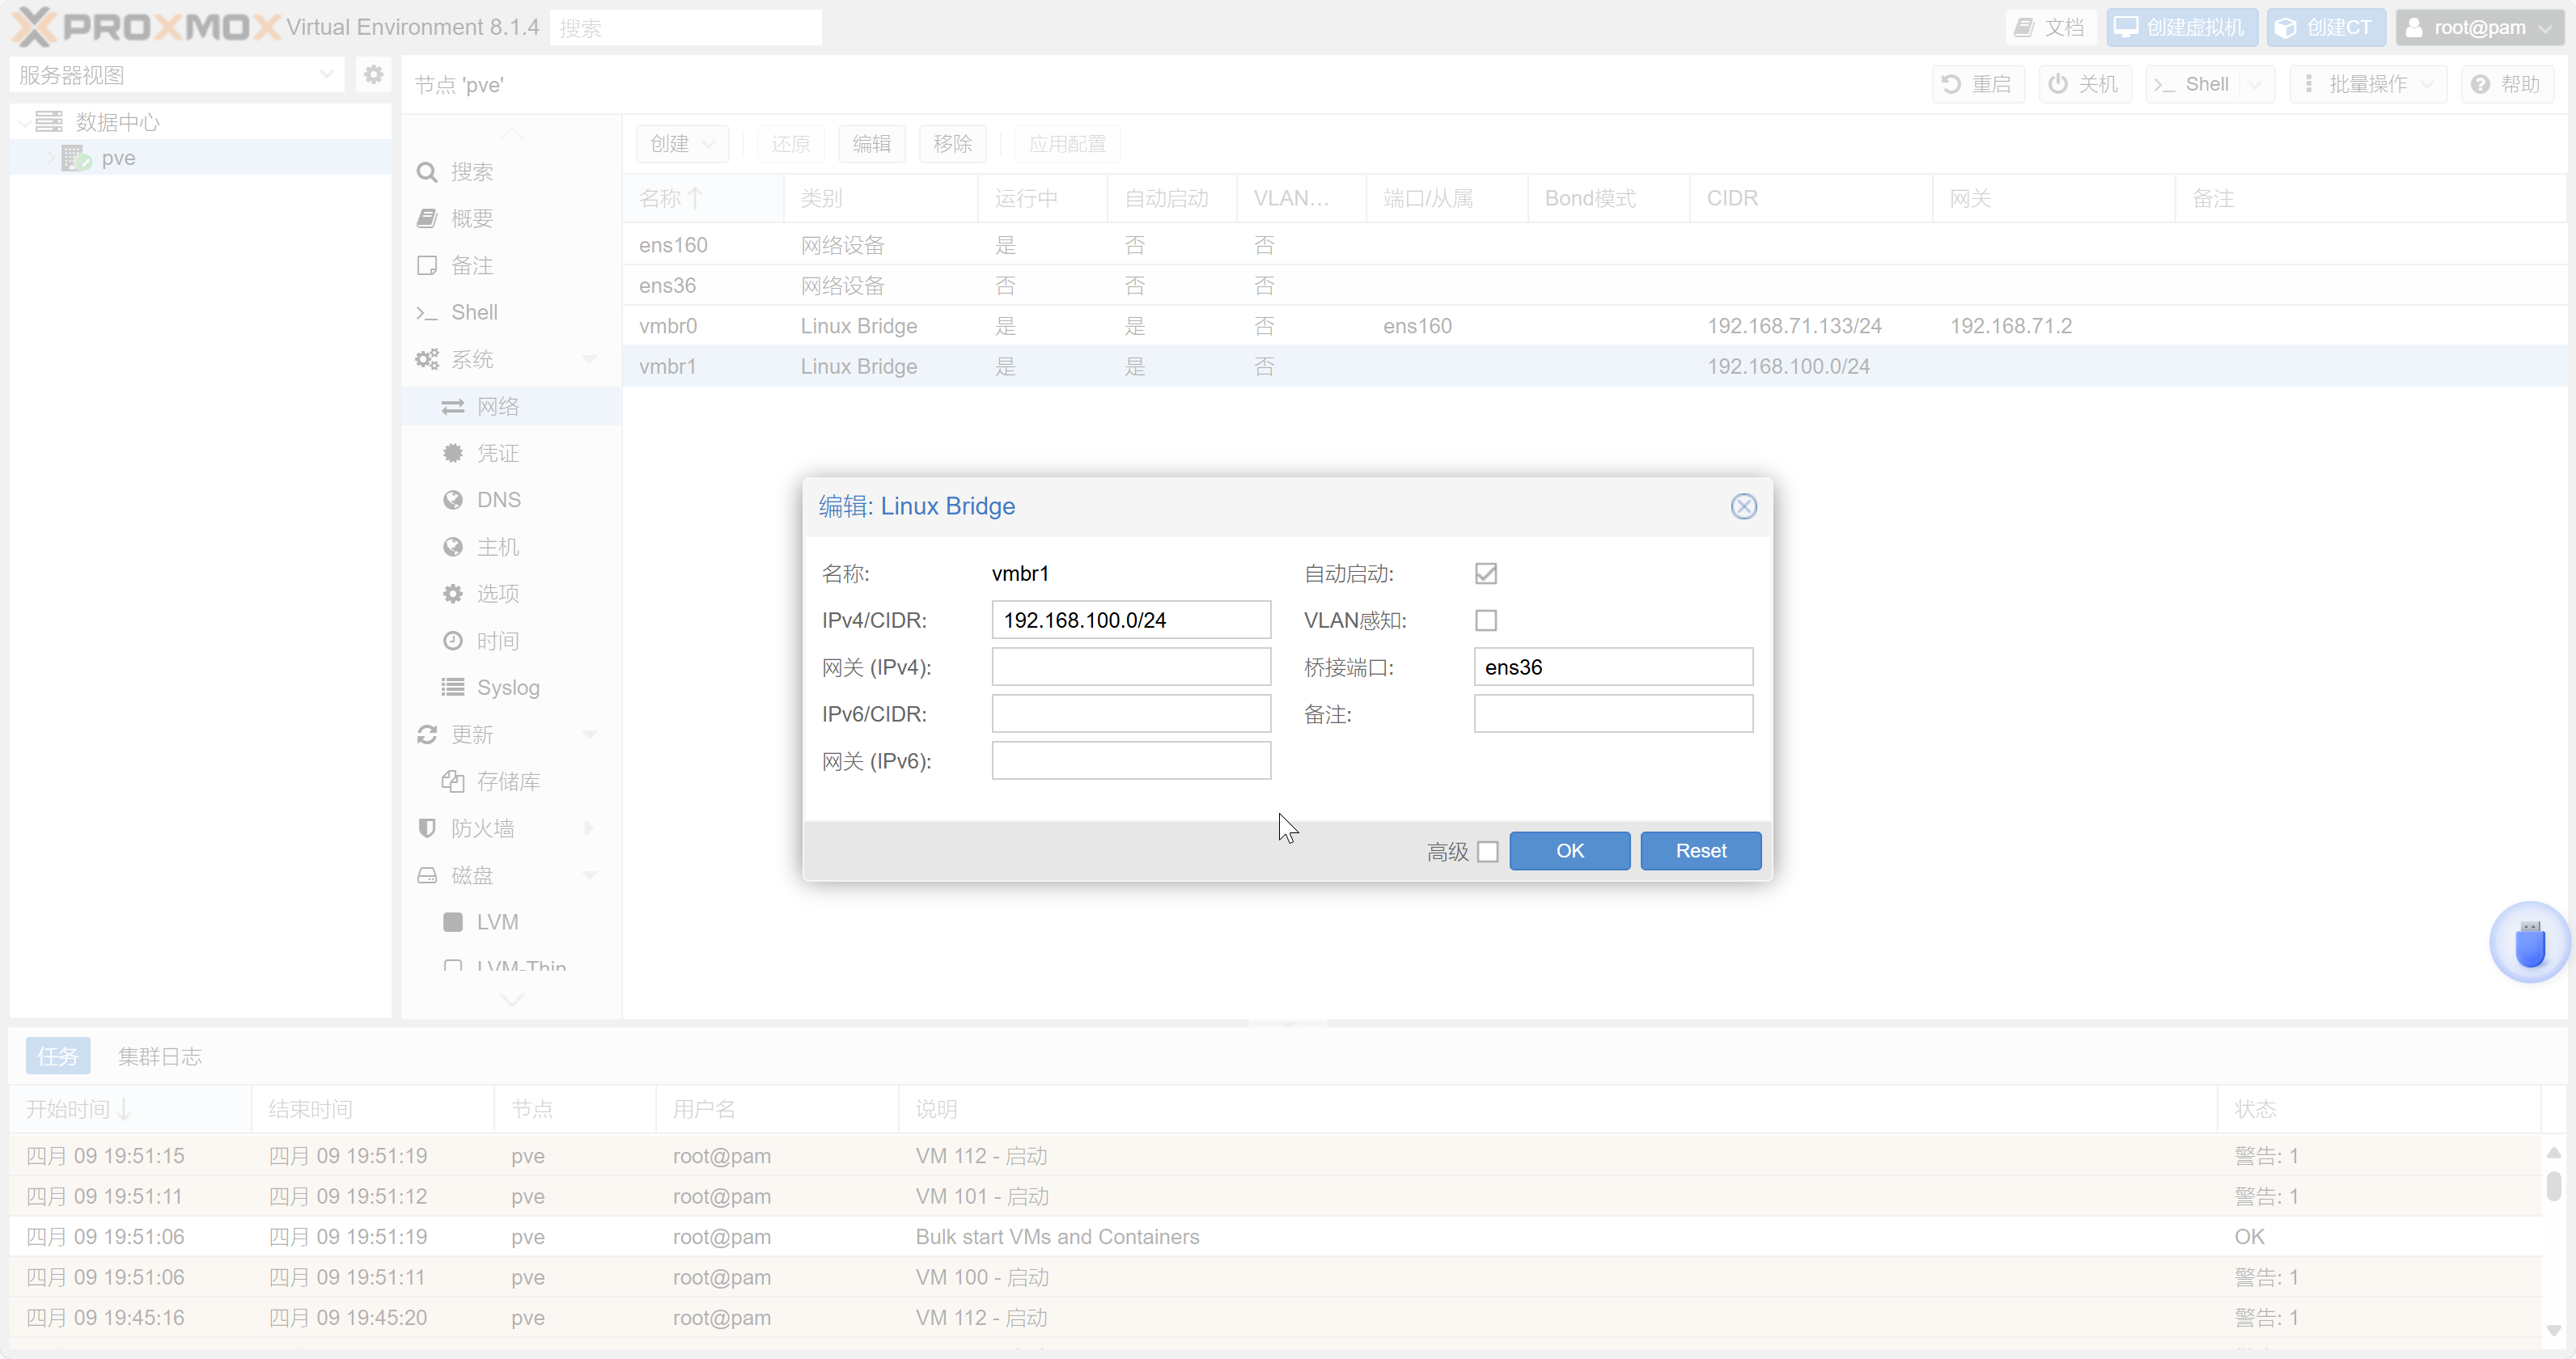Open the server view dropdown
2576x1359 pixels.
click(x=326, y=75)
